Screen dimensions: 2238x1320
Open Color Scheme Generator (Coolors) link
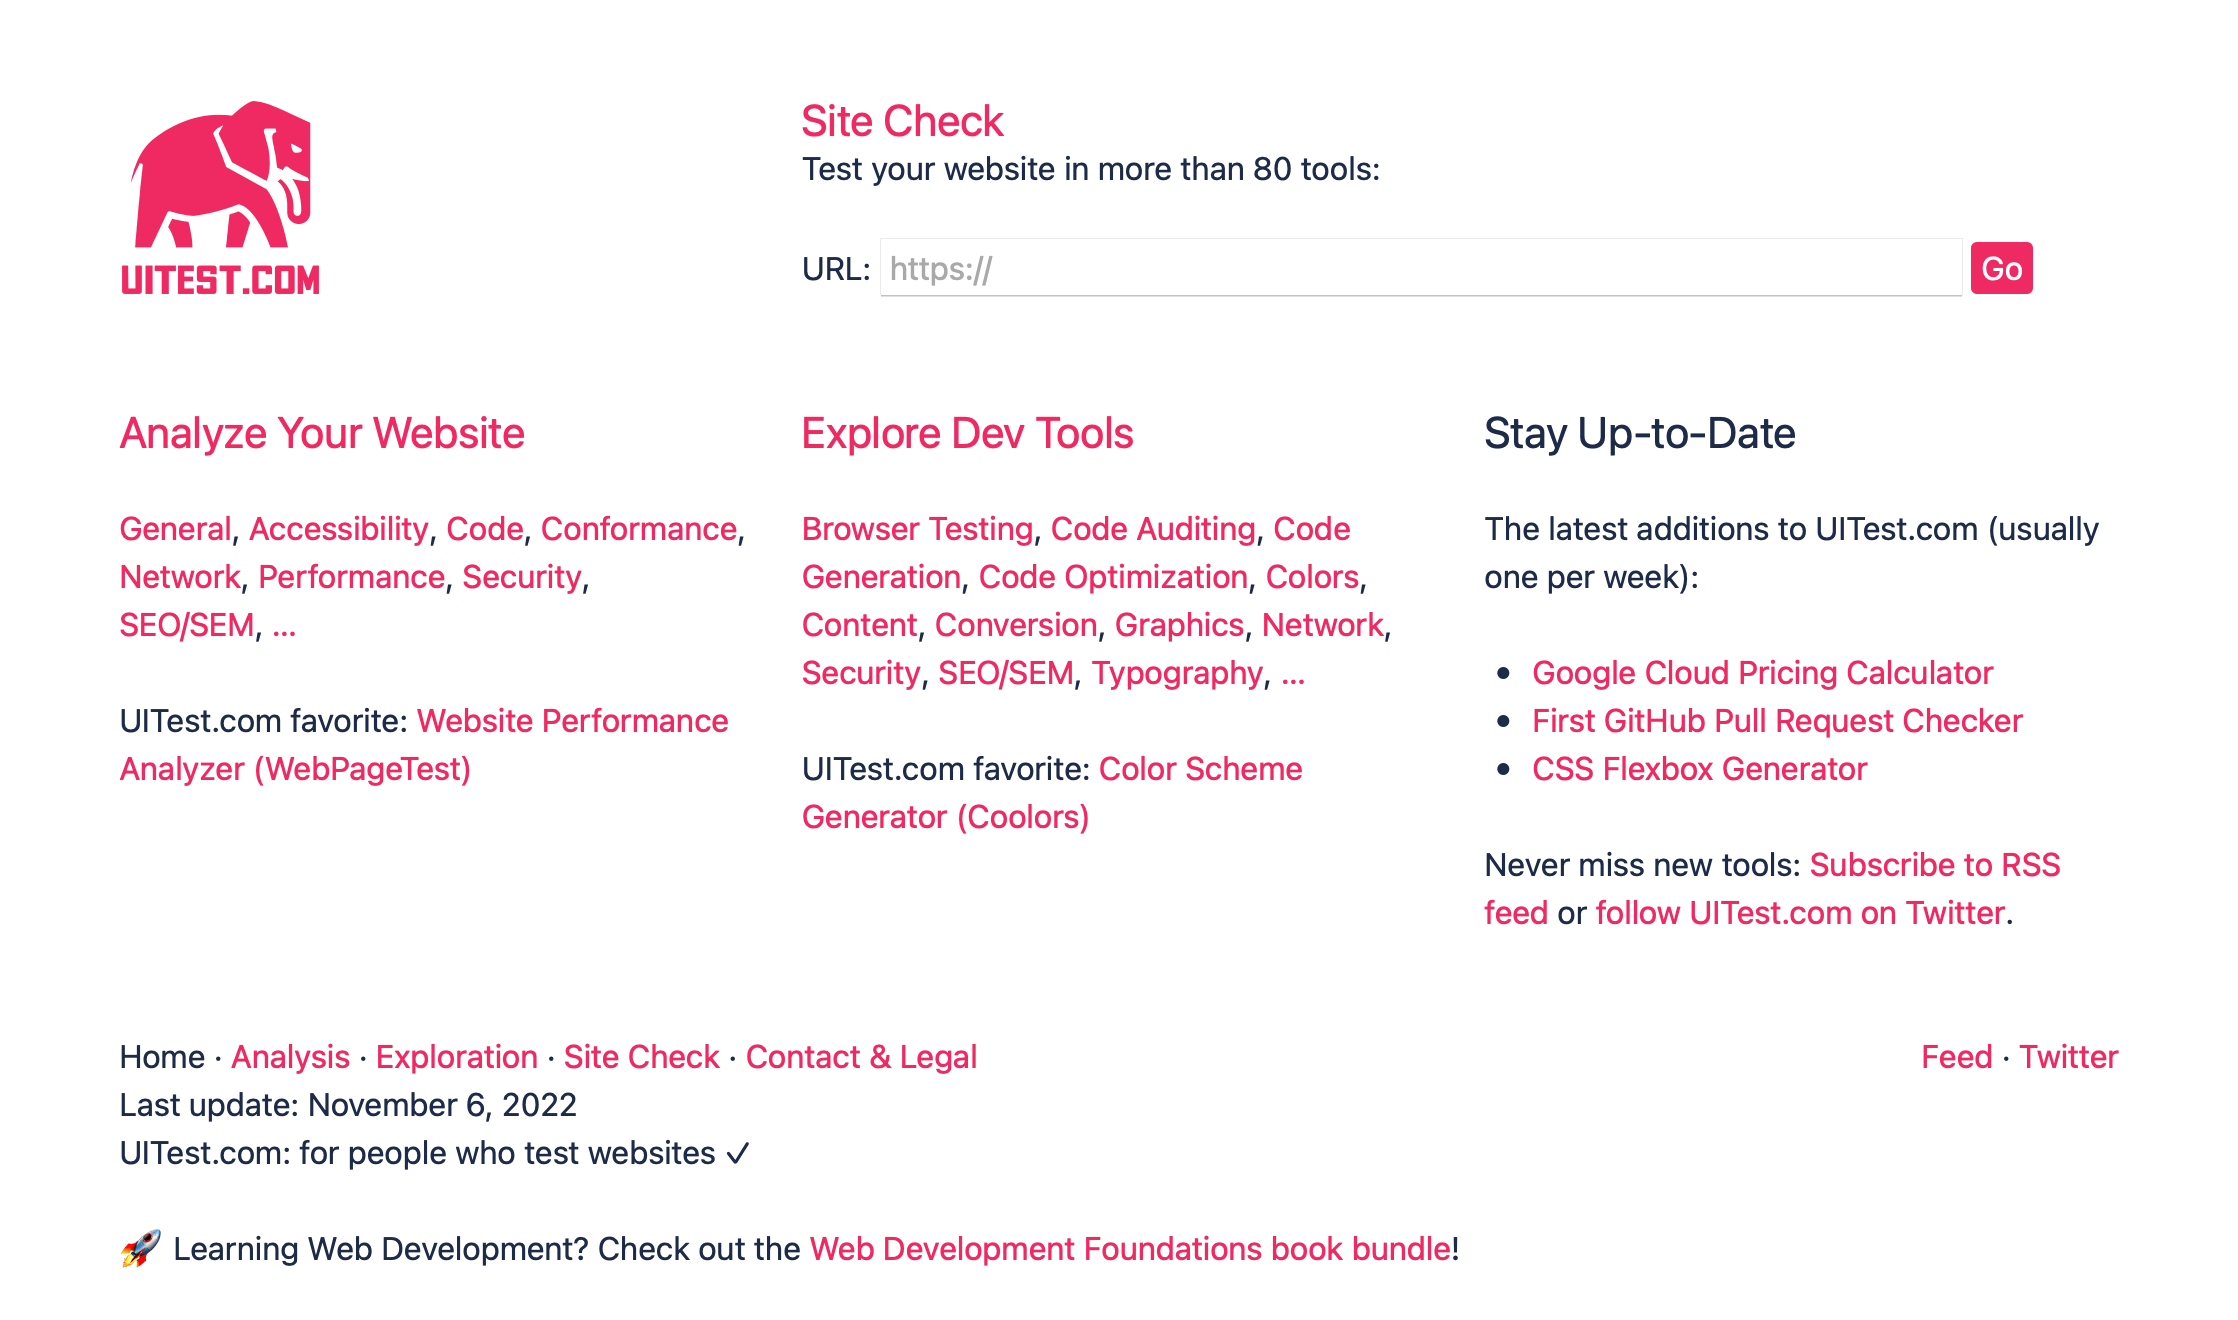click(x=1052, y=793)
